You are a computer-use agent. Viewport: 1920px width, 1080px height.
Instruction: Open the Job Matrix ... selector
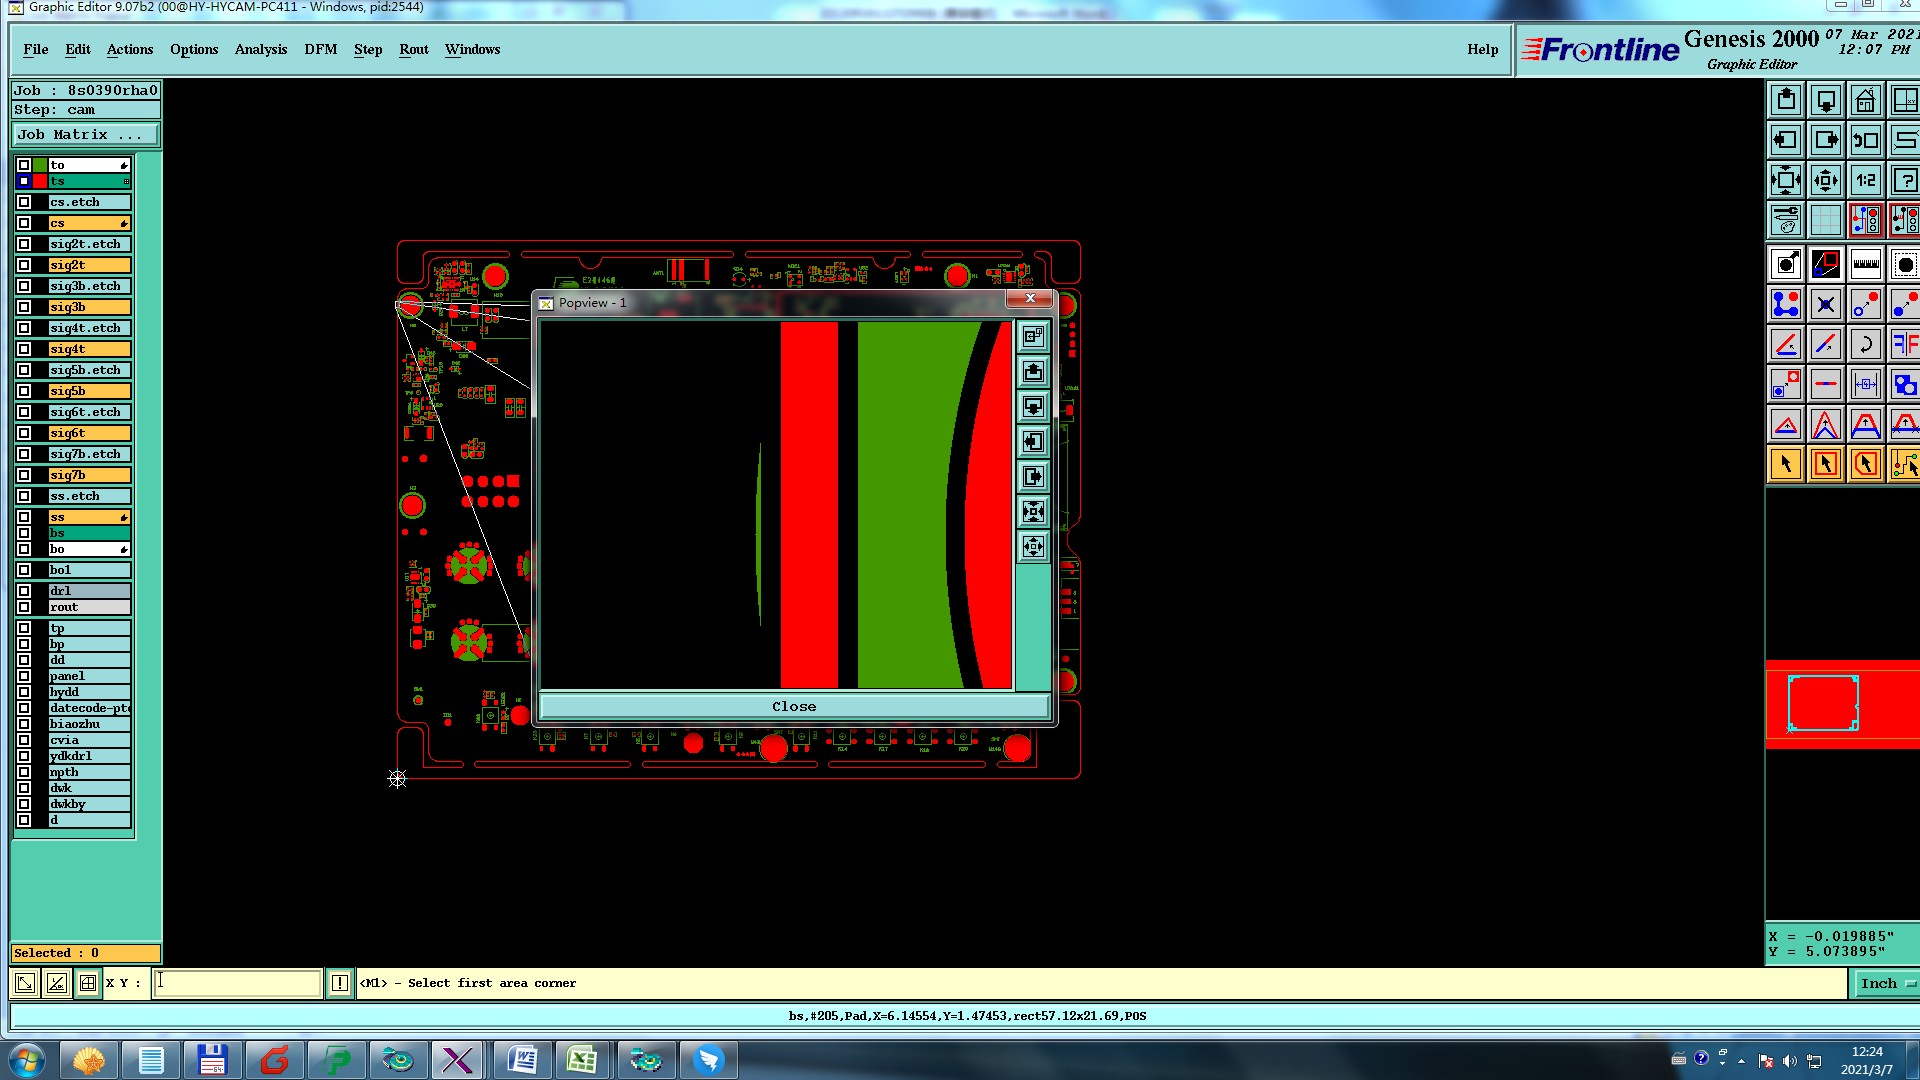[x=85, y=135]
